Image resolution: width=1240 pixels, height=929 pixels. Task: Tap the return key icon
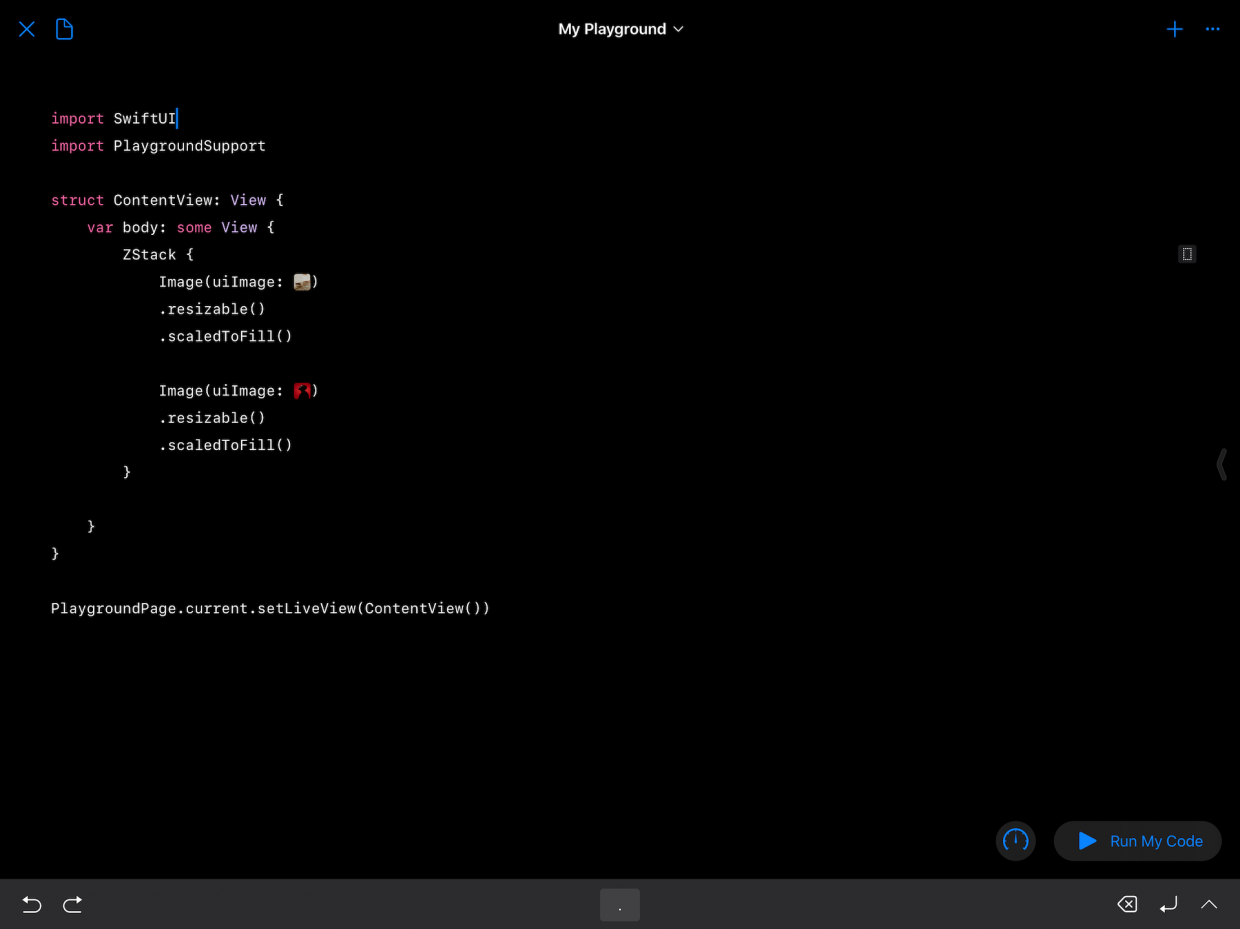coord(1169,904)
